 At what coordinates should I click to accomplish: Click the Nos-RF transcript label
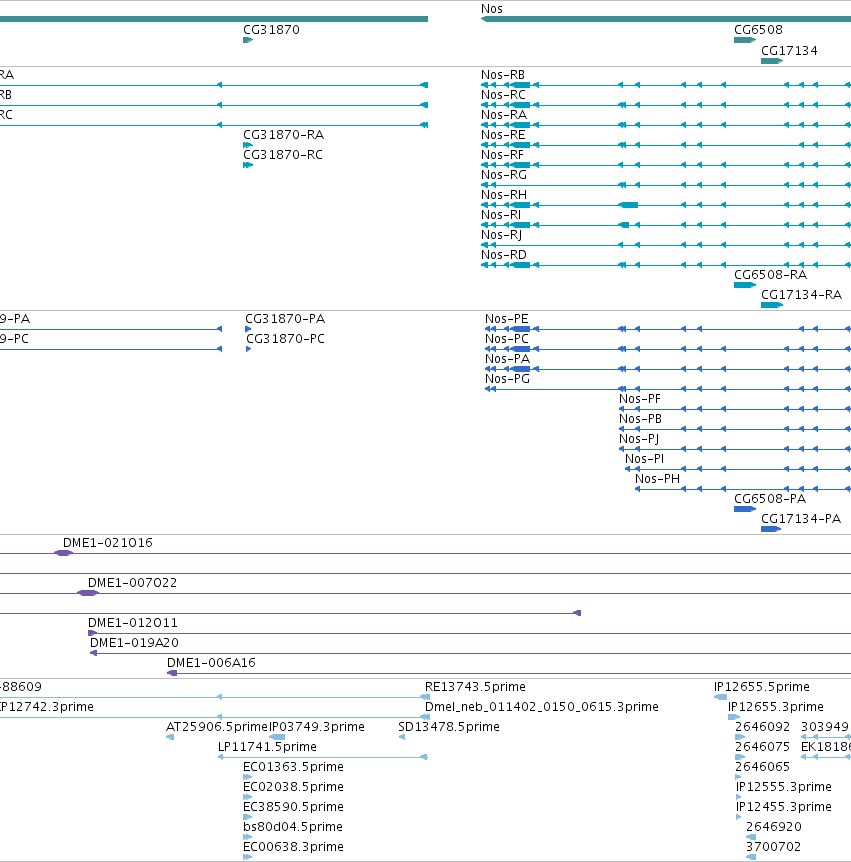(x=502, y=155)
